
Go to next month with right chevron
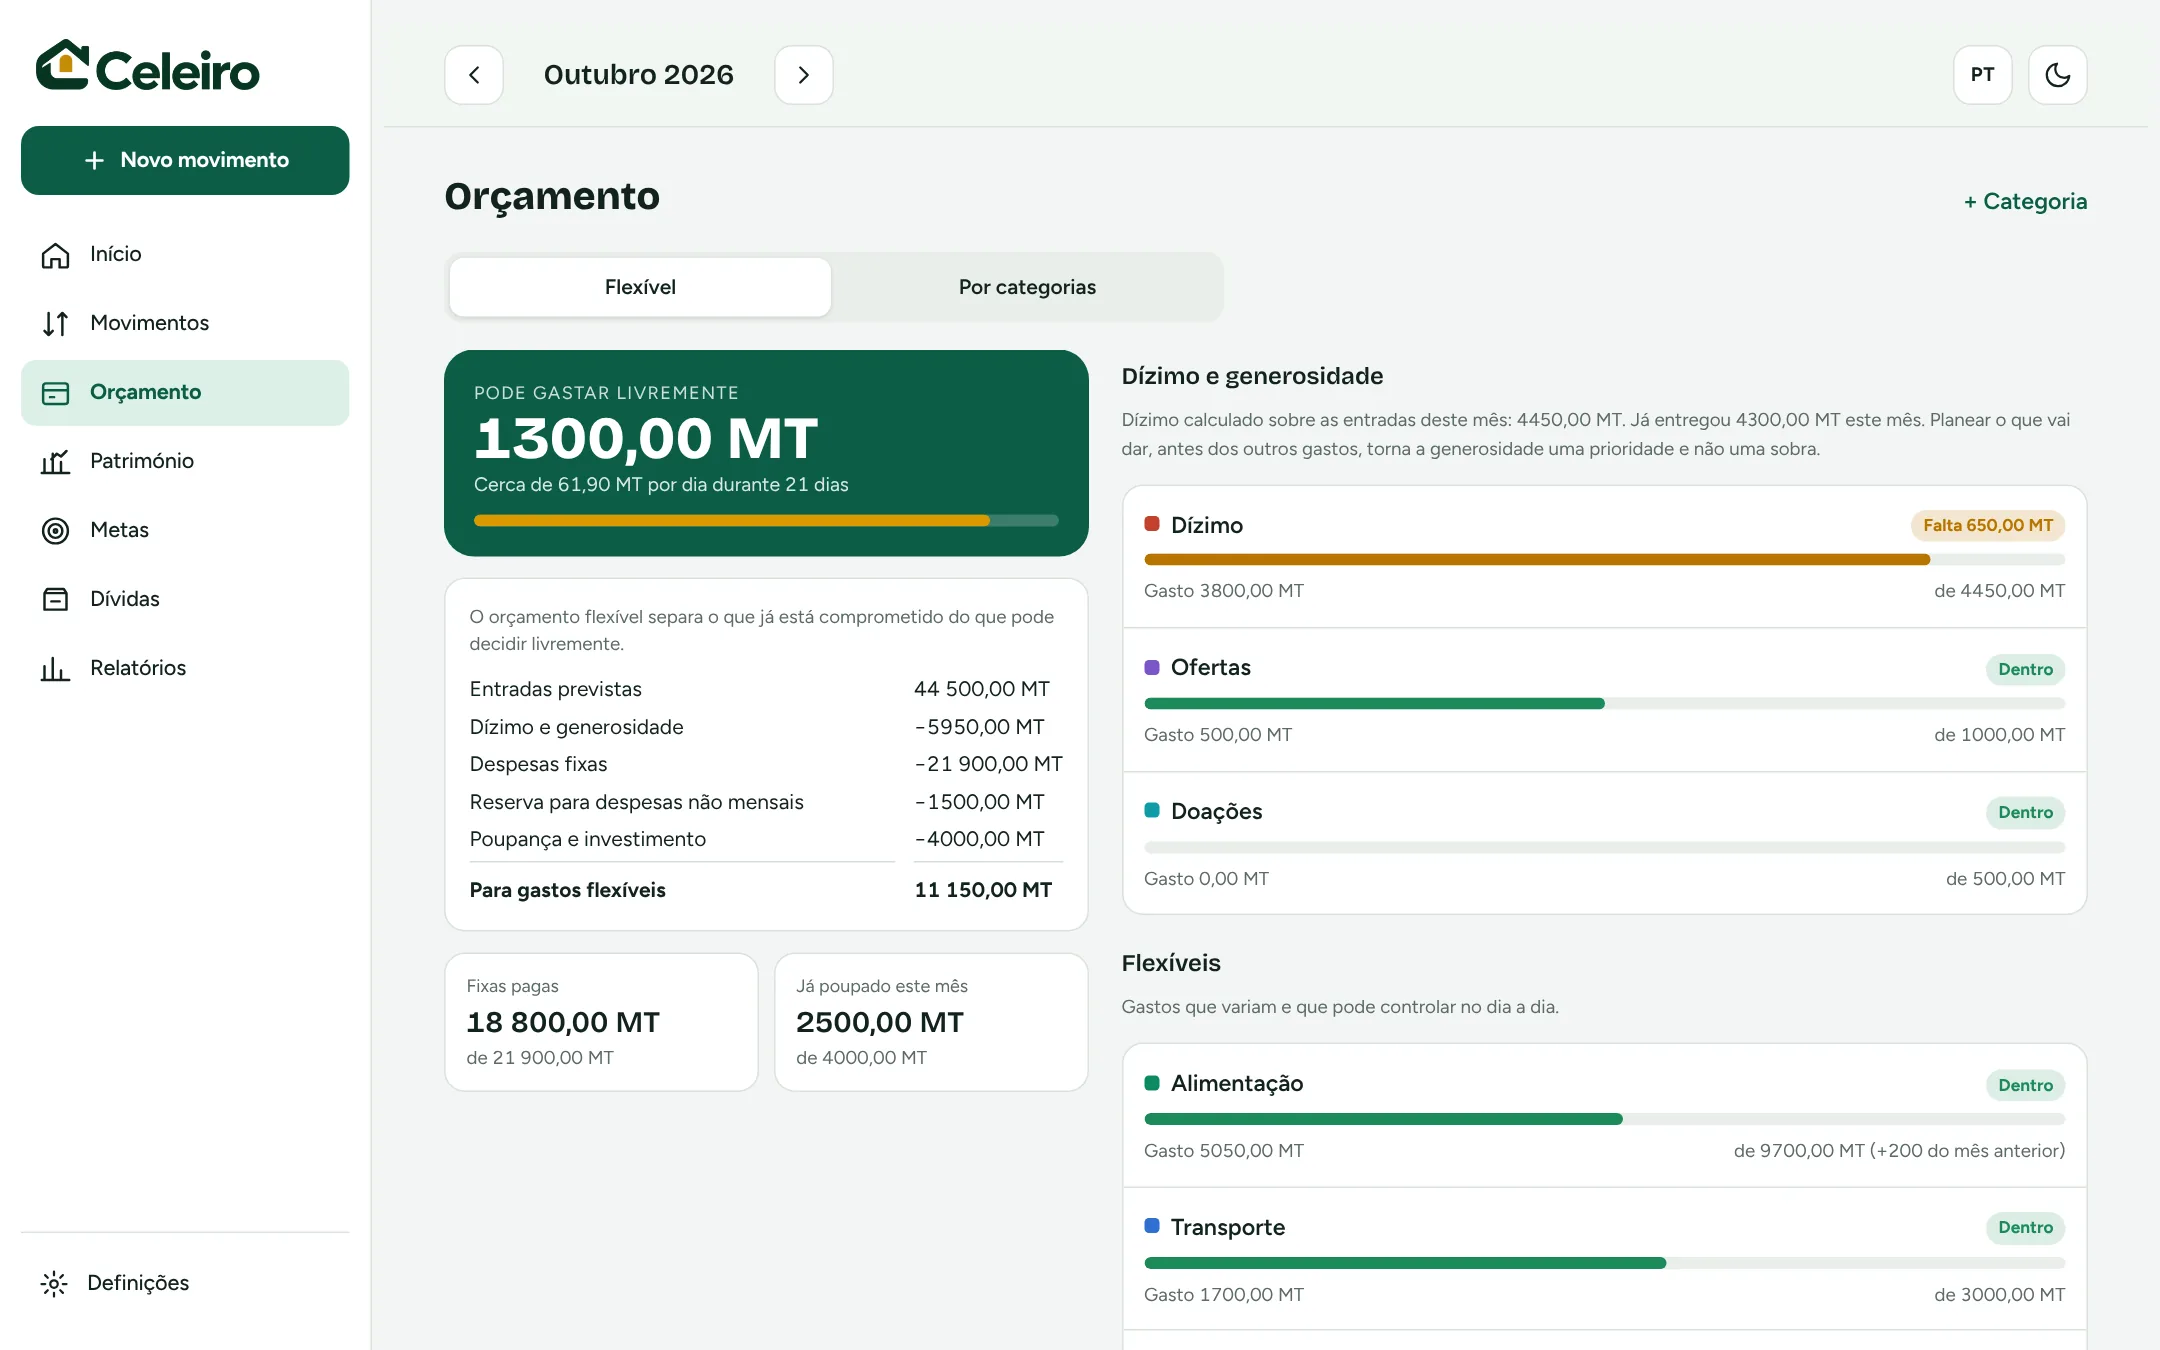click(x=803, y=75)
